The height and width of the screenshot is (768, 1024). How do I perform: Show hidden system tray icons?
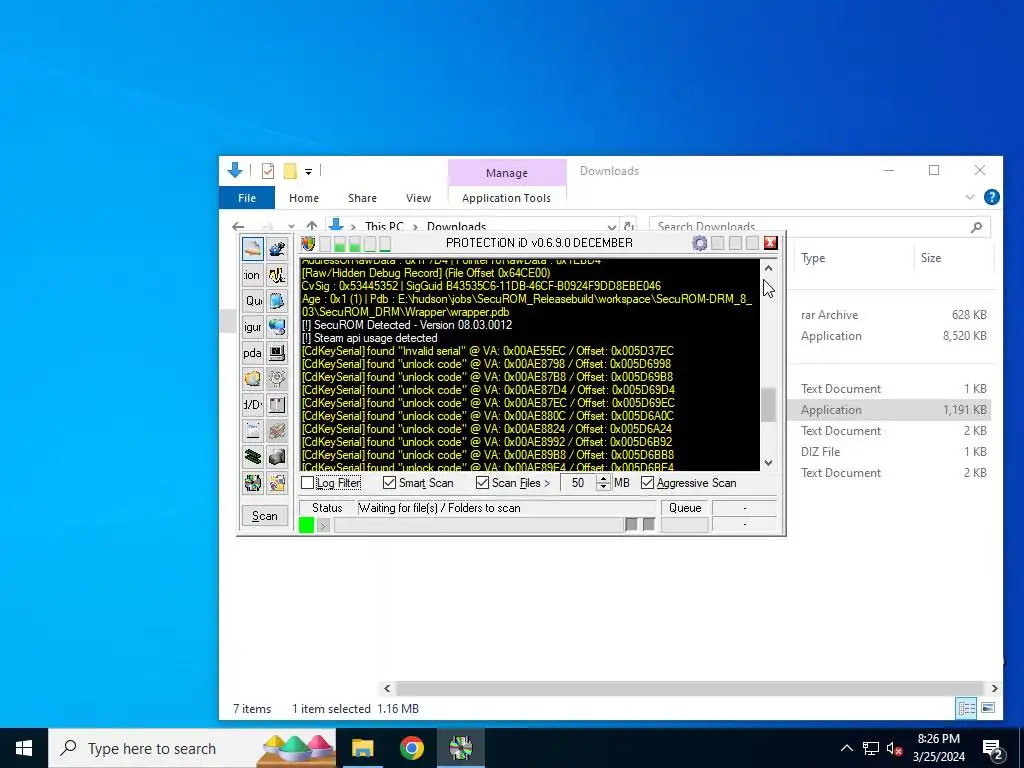846,748
